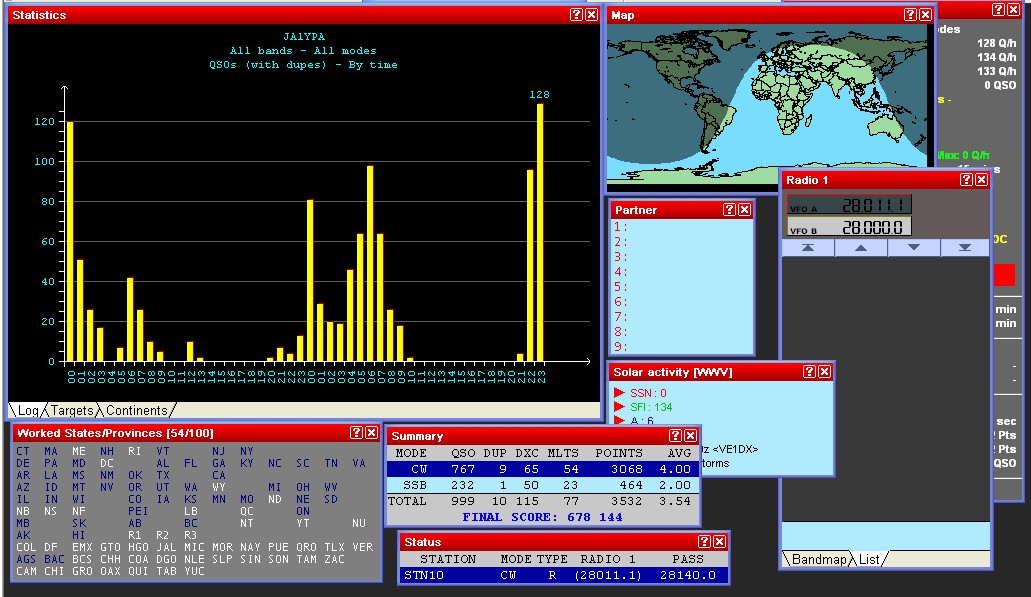
Task: Select the List tab in Radio 1
Action: coord(869,560)
